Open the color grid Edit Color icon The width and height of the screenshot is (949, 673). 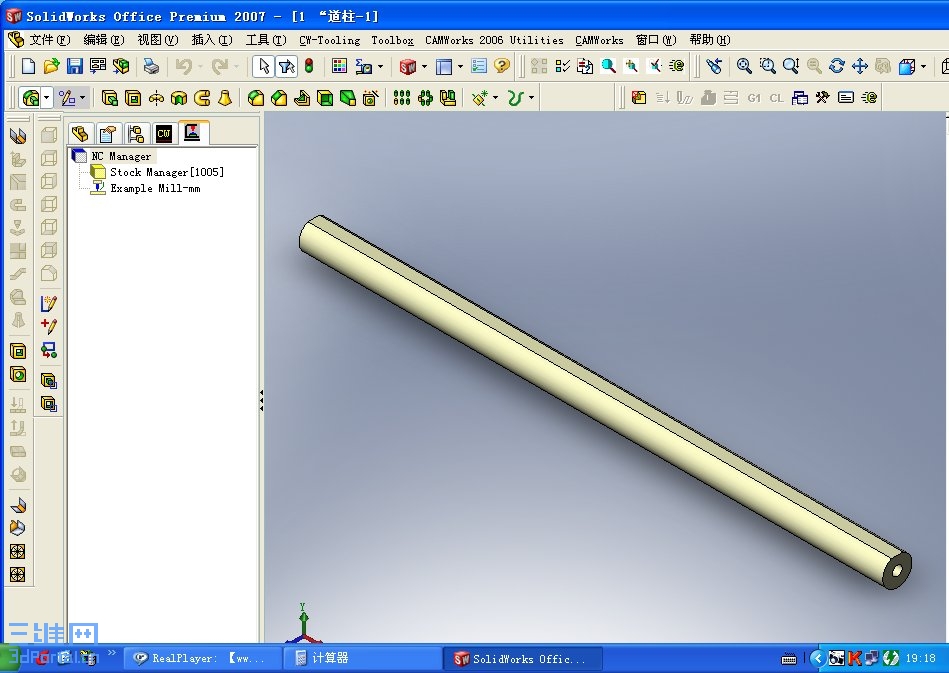[x=340, y=66]
